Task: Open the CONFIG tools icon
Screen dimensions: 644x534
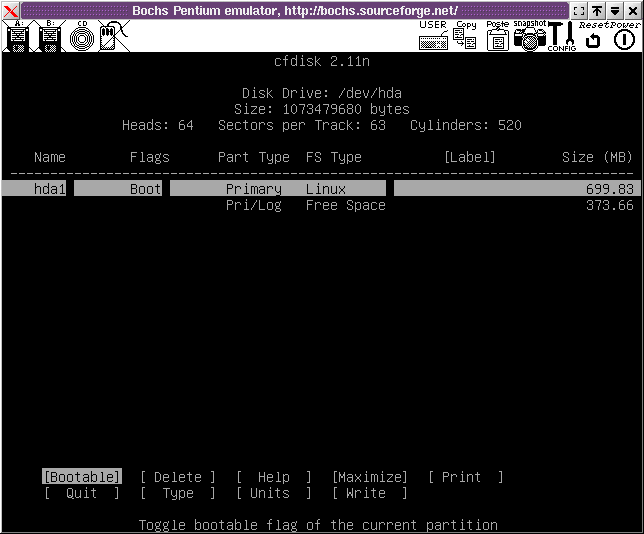Action: click(x=561, y=37)
